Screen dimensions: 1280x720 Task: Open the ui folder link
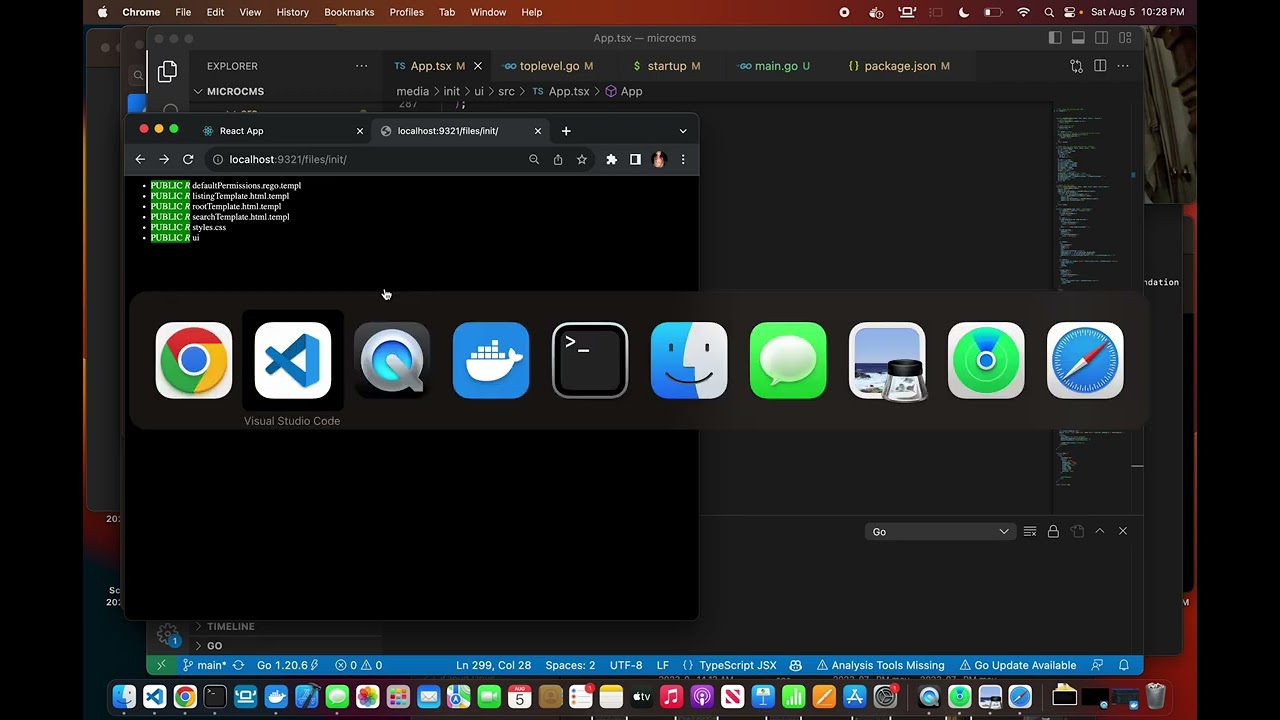[x=196, y=238]
